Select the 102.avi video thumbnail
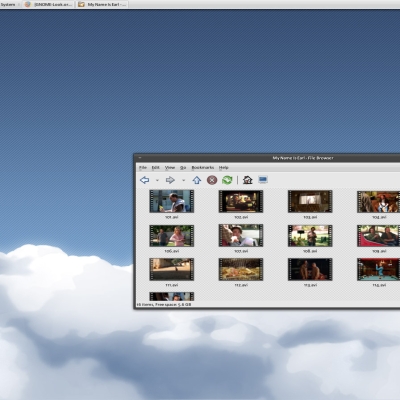 [241, 201]
